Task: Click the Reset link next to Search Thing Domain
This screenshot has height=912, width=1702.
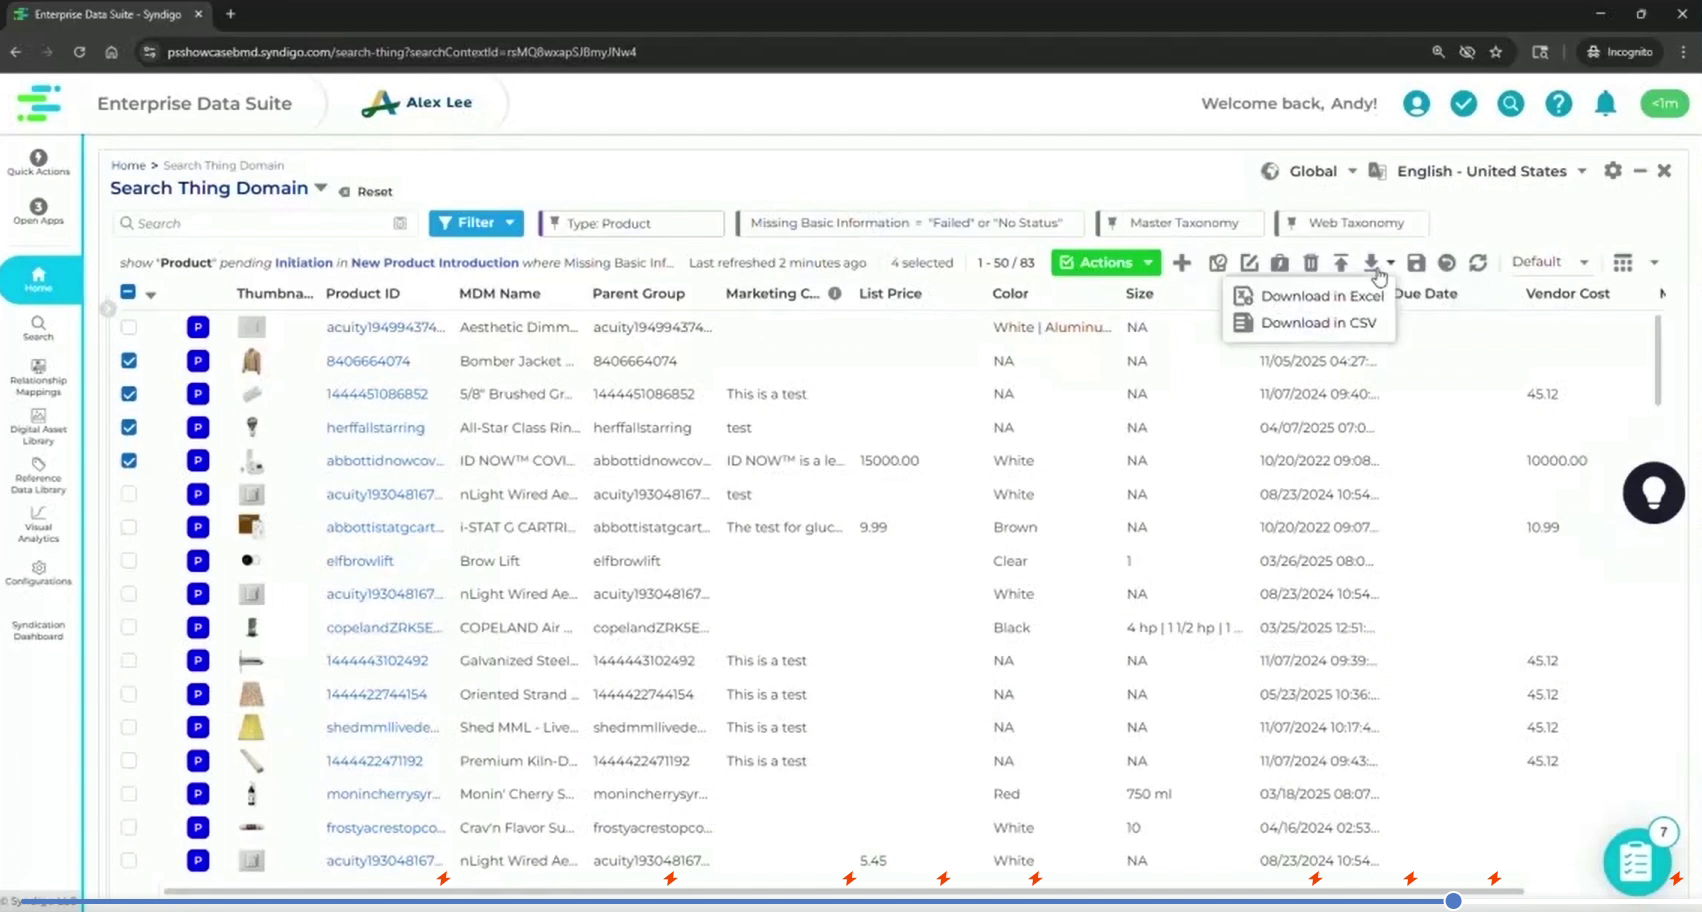Action: click(376, 191)
